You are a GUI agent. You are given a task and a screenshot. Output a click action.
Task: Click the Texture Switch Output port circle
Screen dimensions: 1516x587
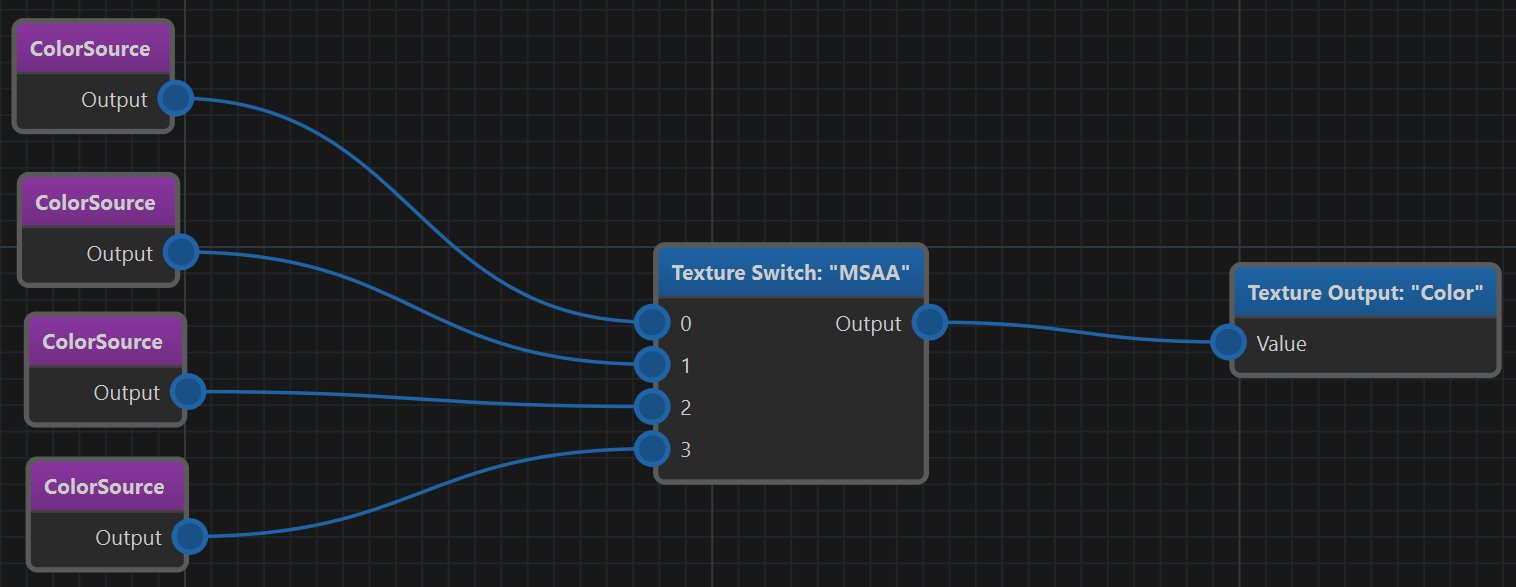[x=930, y=322]
